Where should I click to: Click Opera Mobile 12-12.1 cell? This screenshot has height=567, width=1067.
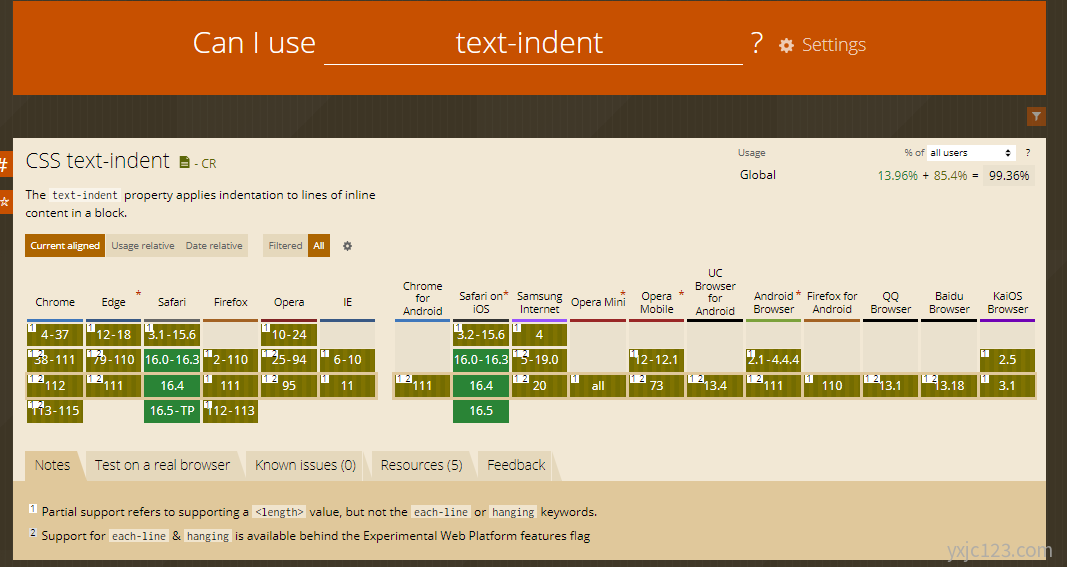(x=657, y=360)
